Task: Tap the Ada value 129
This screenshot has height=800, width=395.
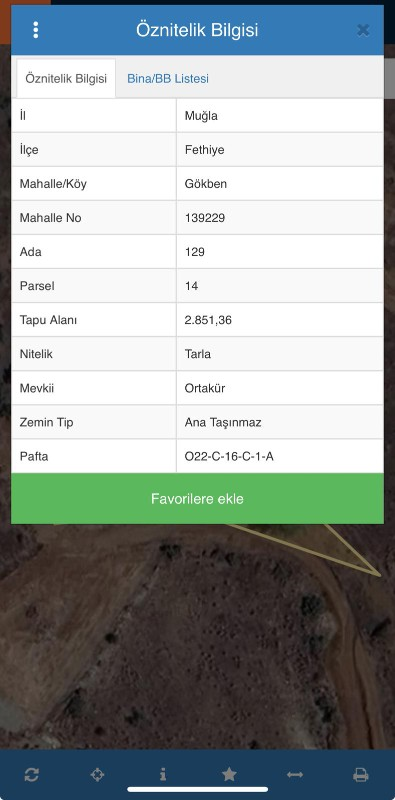Action: 194,252
